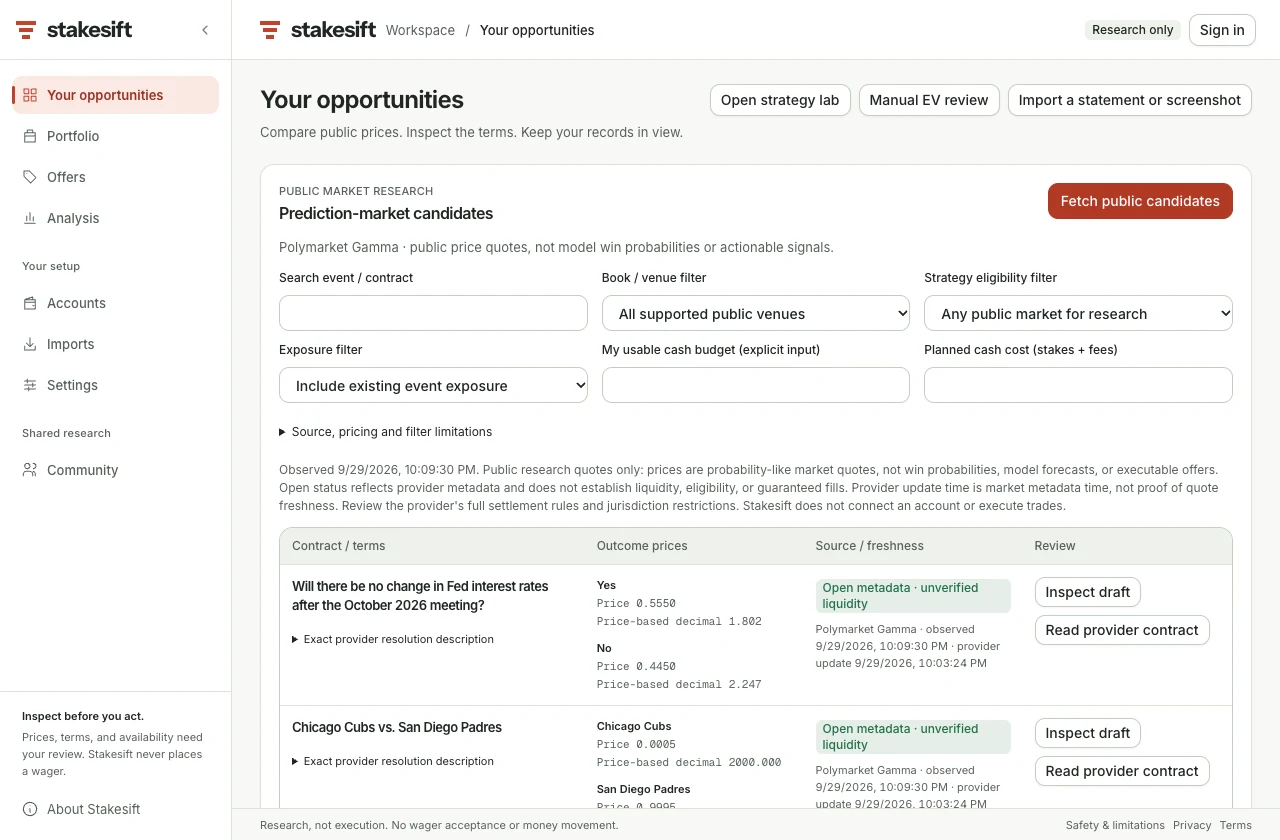Click the Outcome prices column header
The height and width of the screenshot is (840, 1280).
click(x=642, y=546)
